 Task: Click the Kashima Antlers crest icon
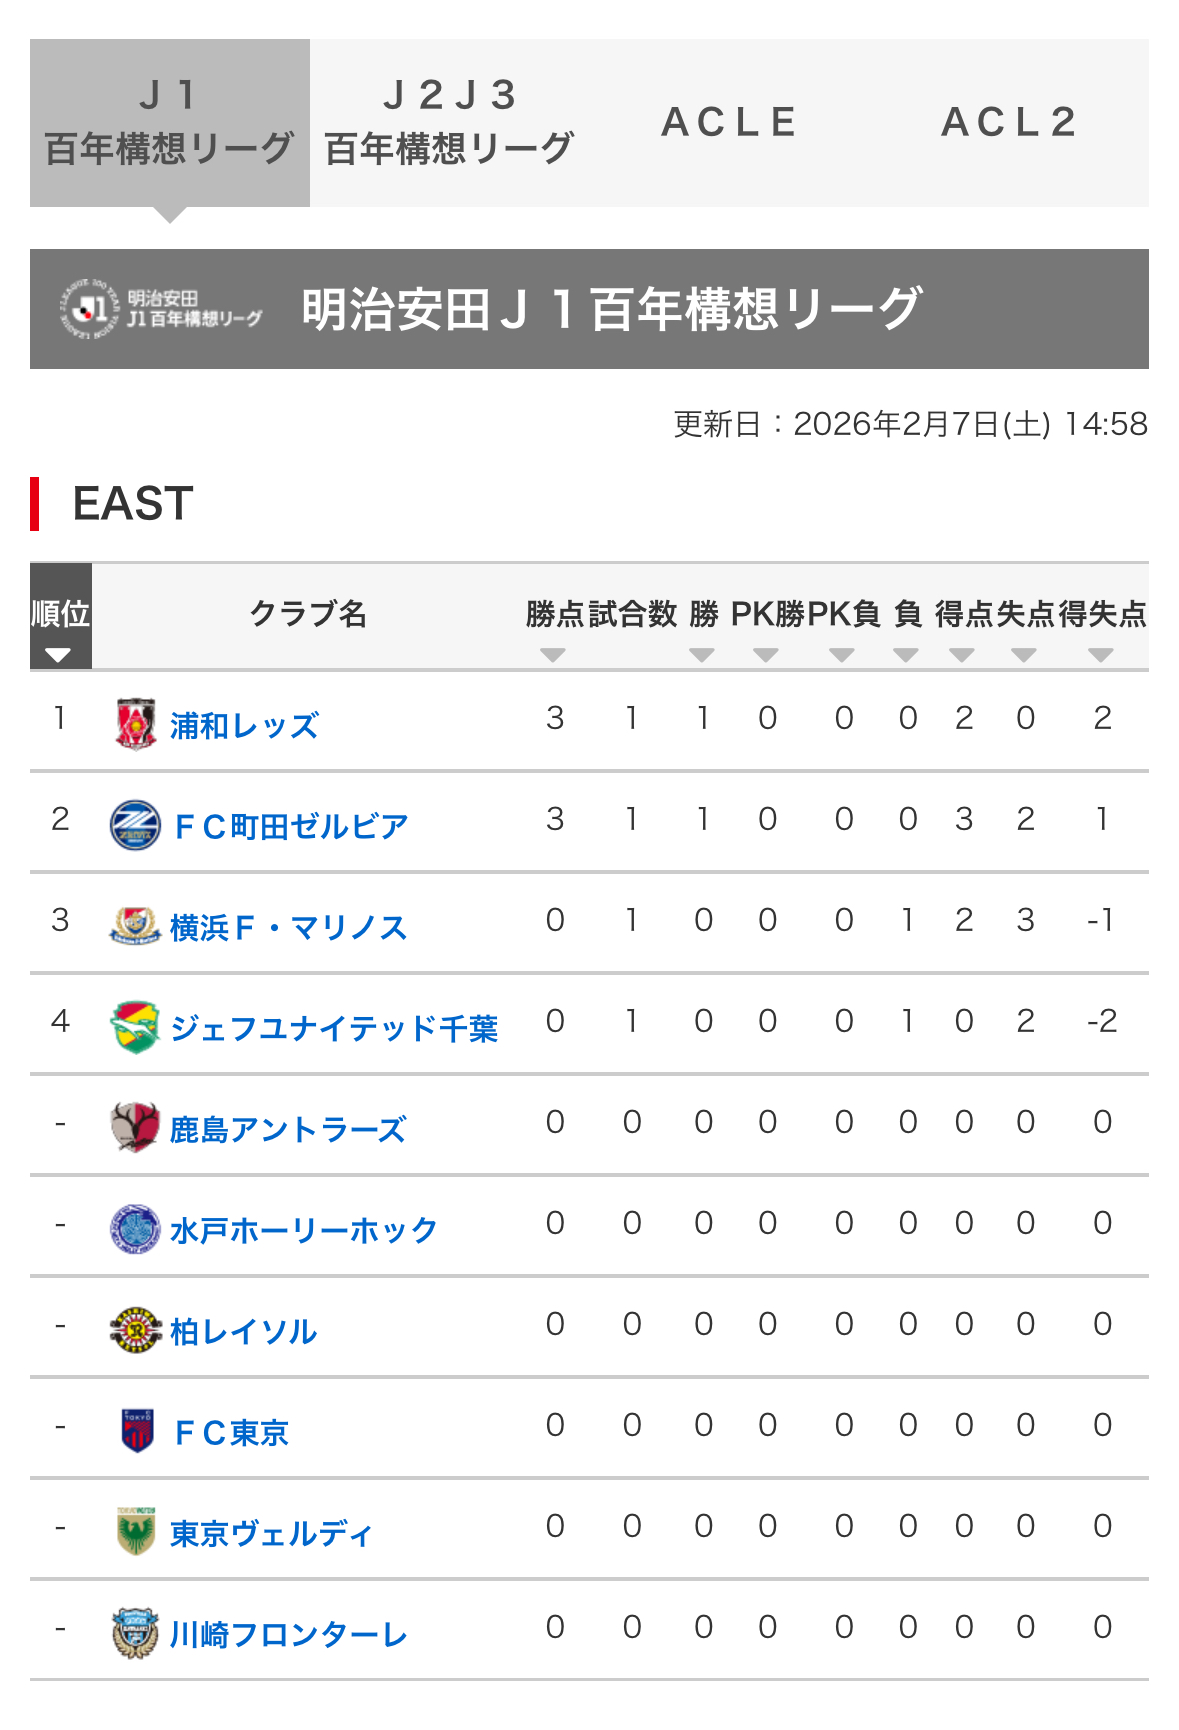(x=135, y=1128)
